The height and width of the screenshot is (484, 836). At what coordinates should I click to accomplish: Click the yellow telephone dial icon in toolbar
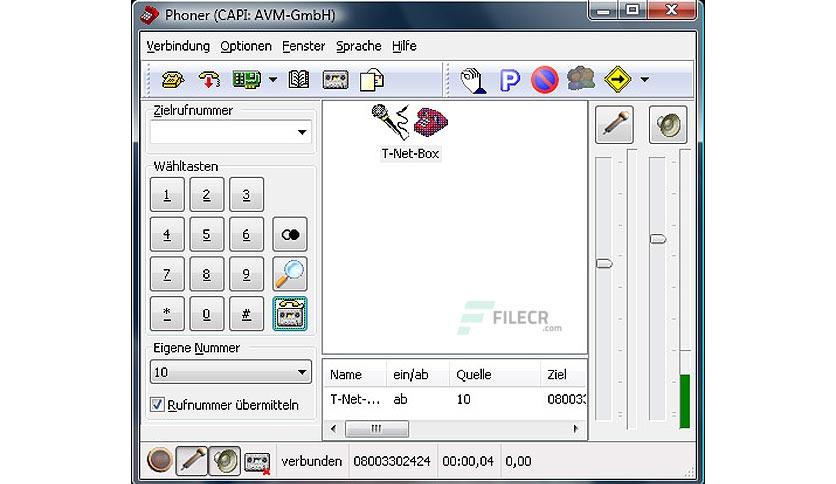172,80
